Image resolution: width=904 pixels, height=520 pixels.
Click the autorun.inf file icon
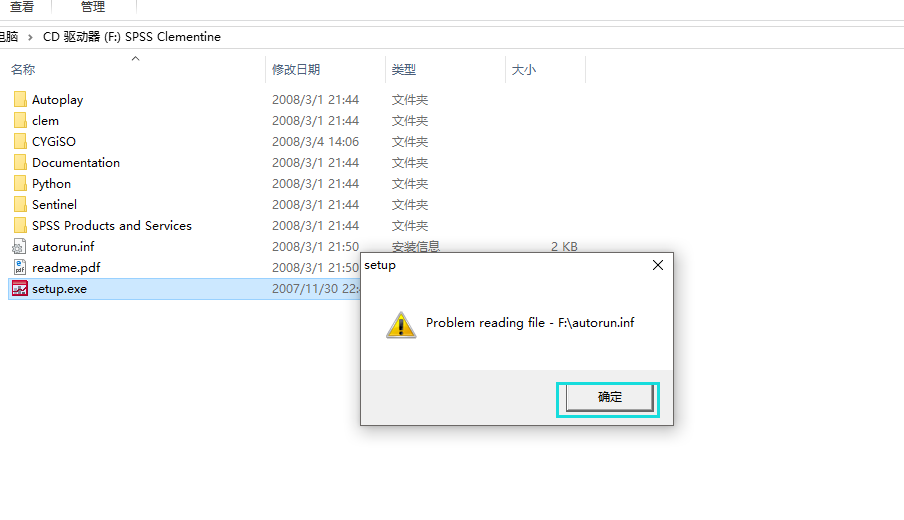20,247
